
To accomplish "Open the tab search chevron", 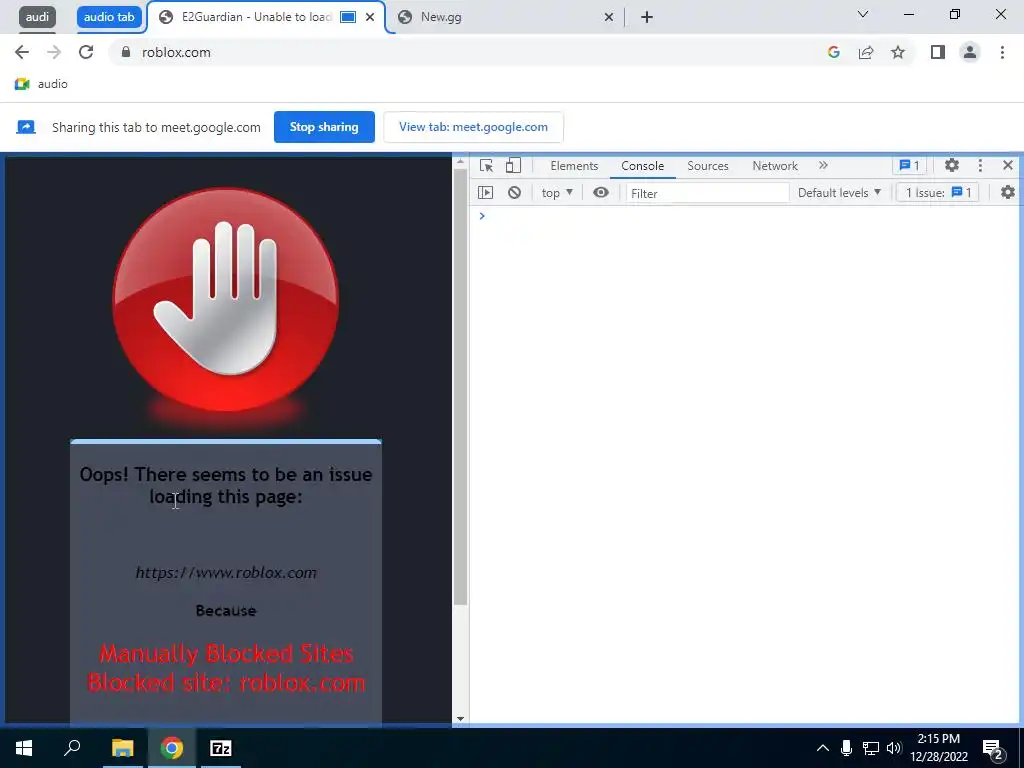I will coord(863,14).
